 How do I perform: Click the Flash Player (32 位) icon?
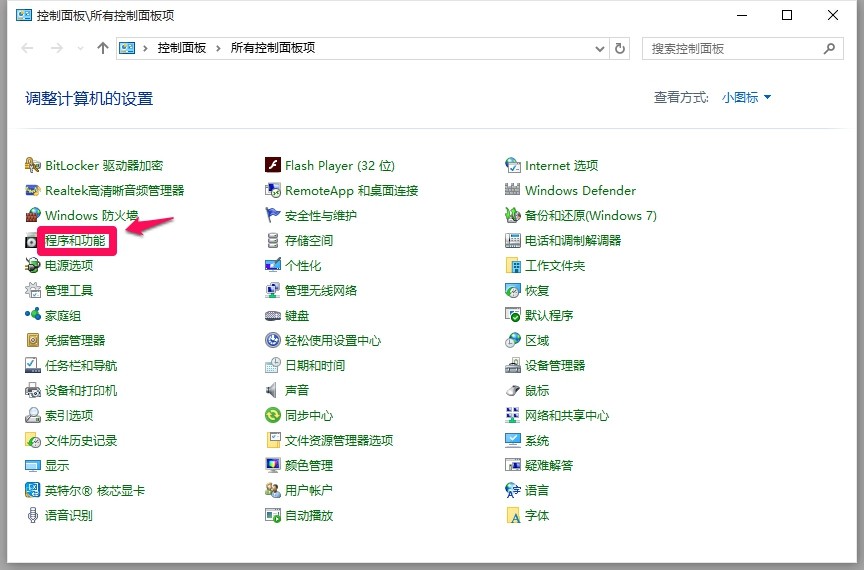click(x=273, y=165)
